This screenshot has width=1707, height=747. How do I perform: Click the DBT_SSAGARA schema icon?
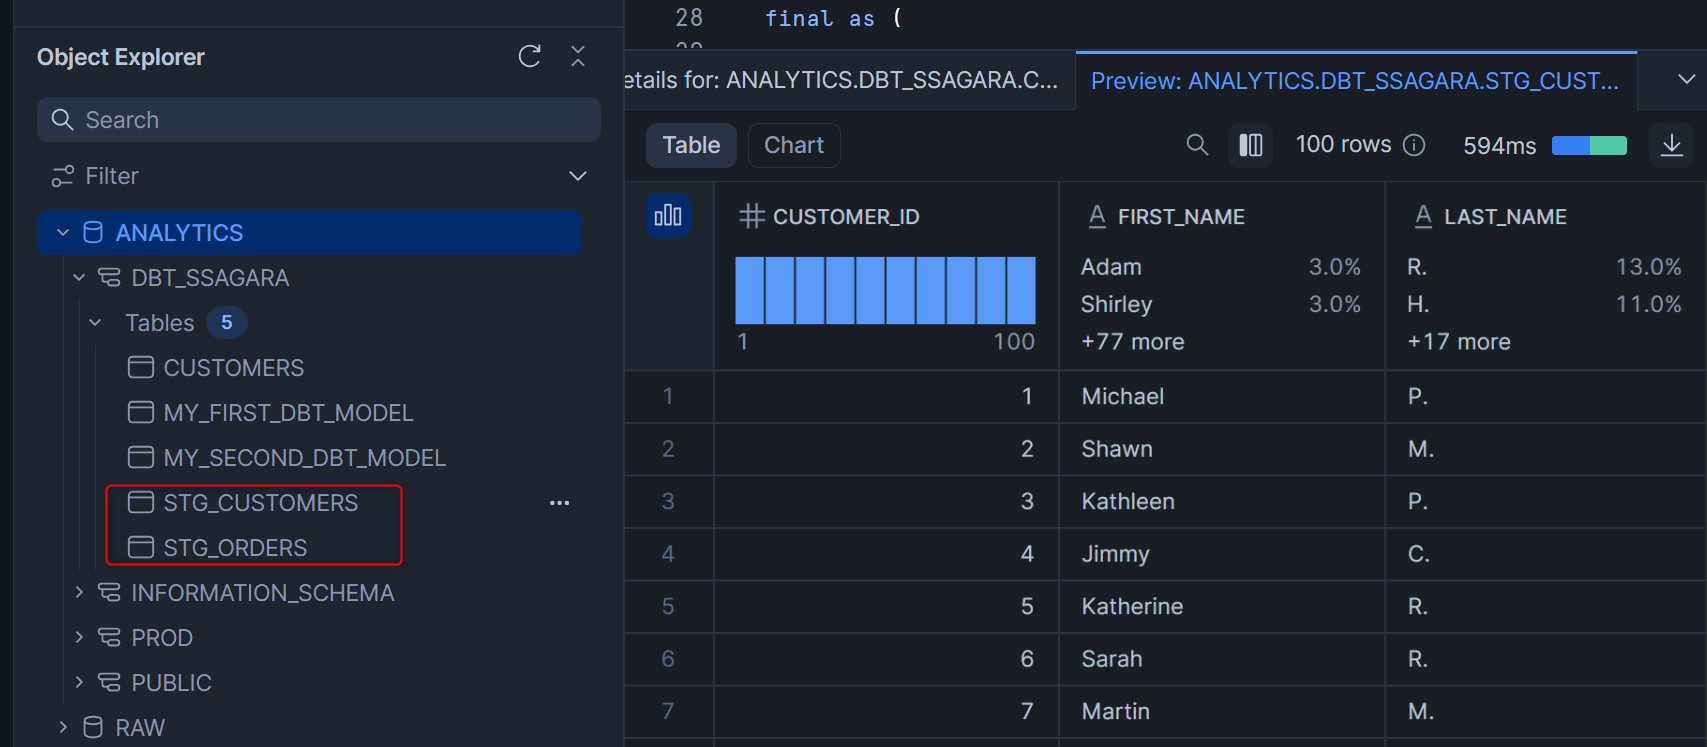109,278
